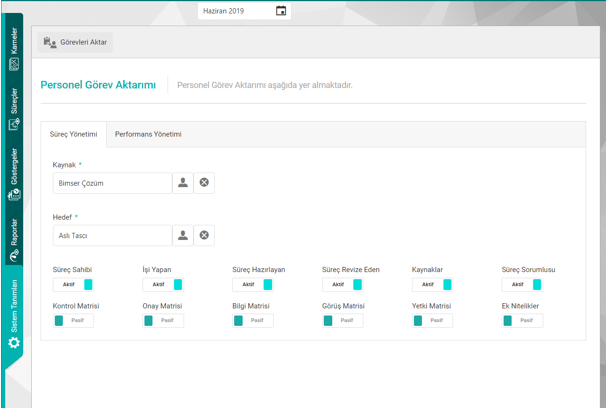
Task: Toggle the İşi Yapan switch
Action: pos(163,285)
